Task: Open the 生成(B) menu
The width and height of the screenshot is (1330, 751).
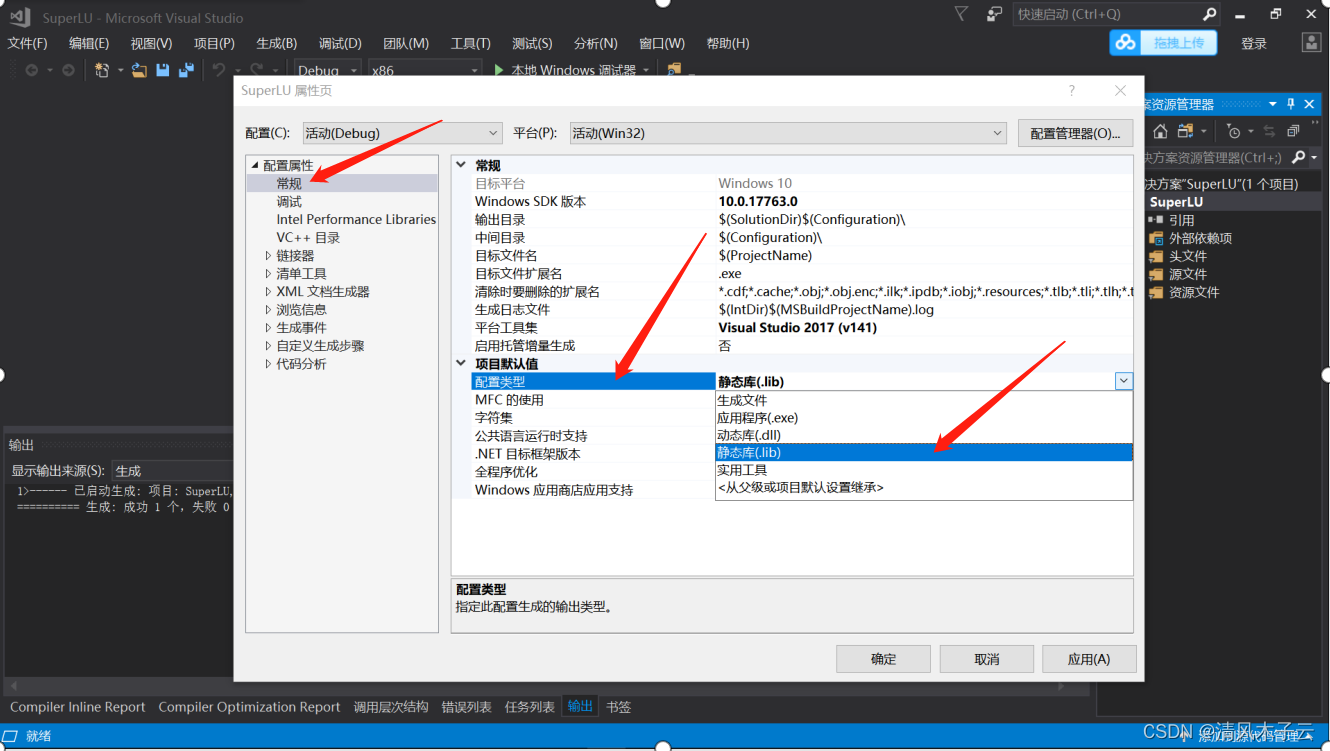Action: click(x=277, y=43)
